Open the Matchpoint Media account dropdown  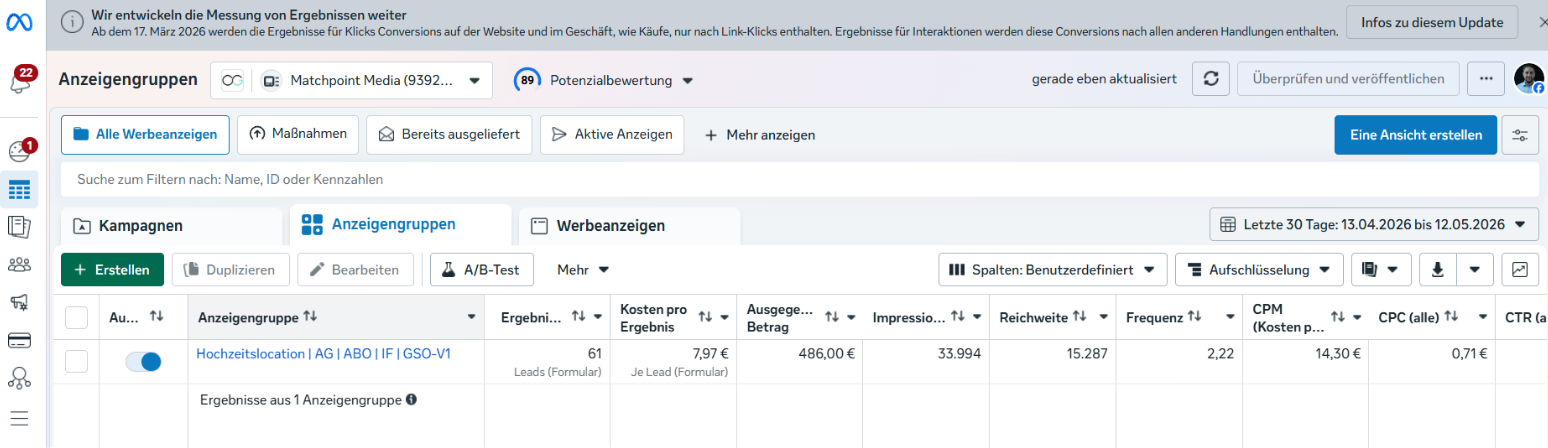click(351, 80)
